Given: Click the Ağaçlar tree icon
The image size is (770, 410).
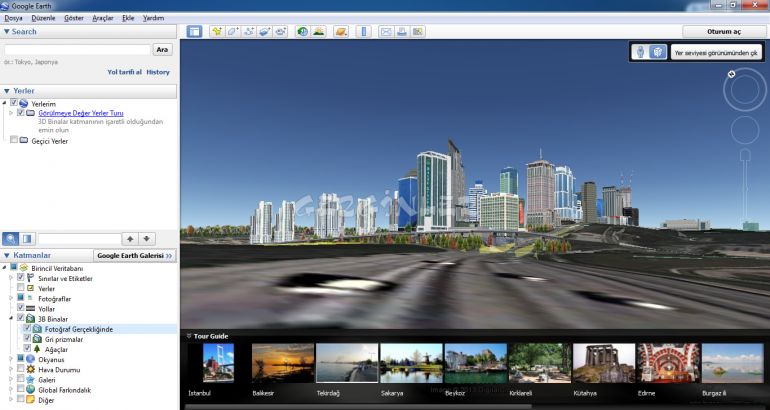Looking at the screenshot, I should (37, 349).
